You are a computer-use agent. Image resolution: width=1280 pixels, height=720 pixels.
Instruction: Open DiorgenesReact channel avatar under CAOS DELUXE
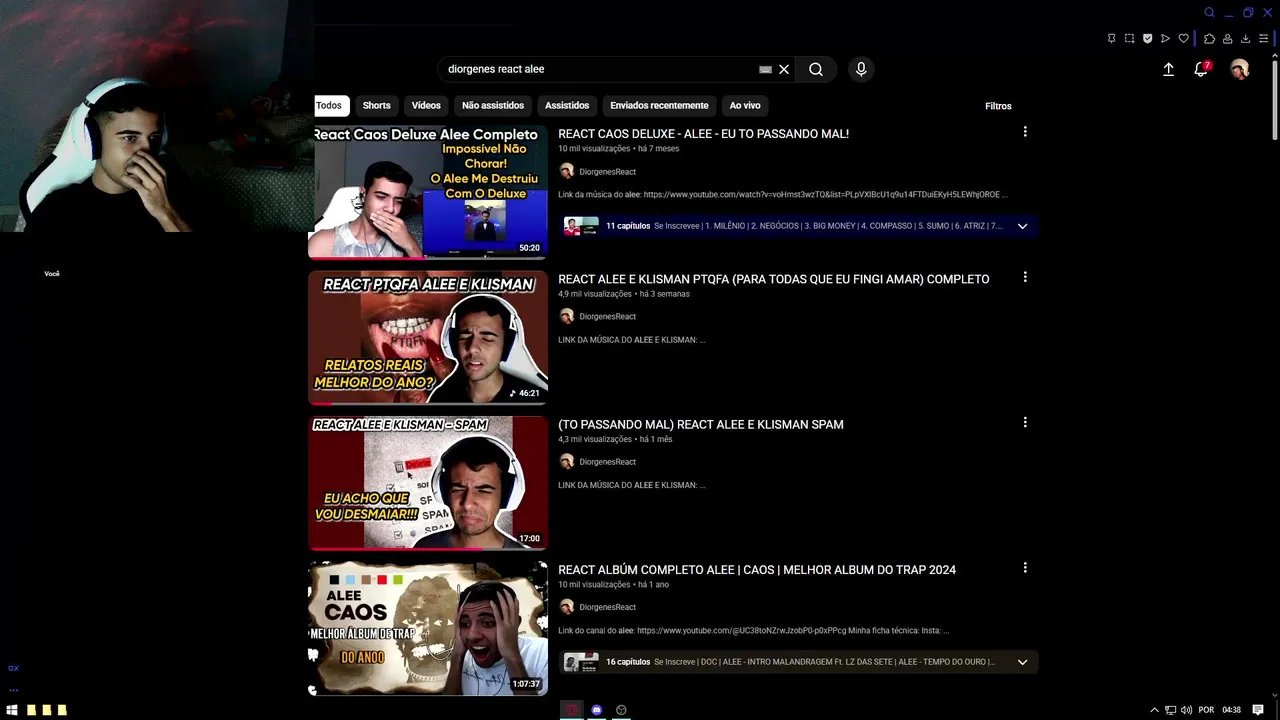pos(567,171)
